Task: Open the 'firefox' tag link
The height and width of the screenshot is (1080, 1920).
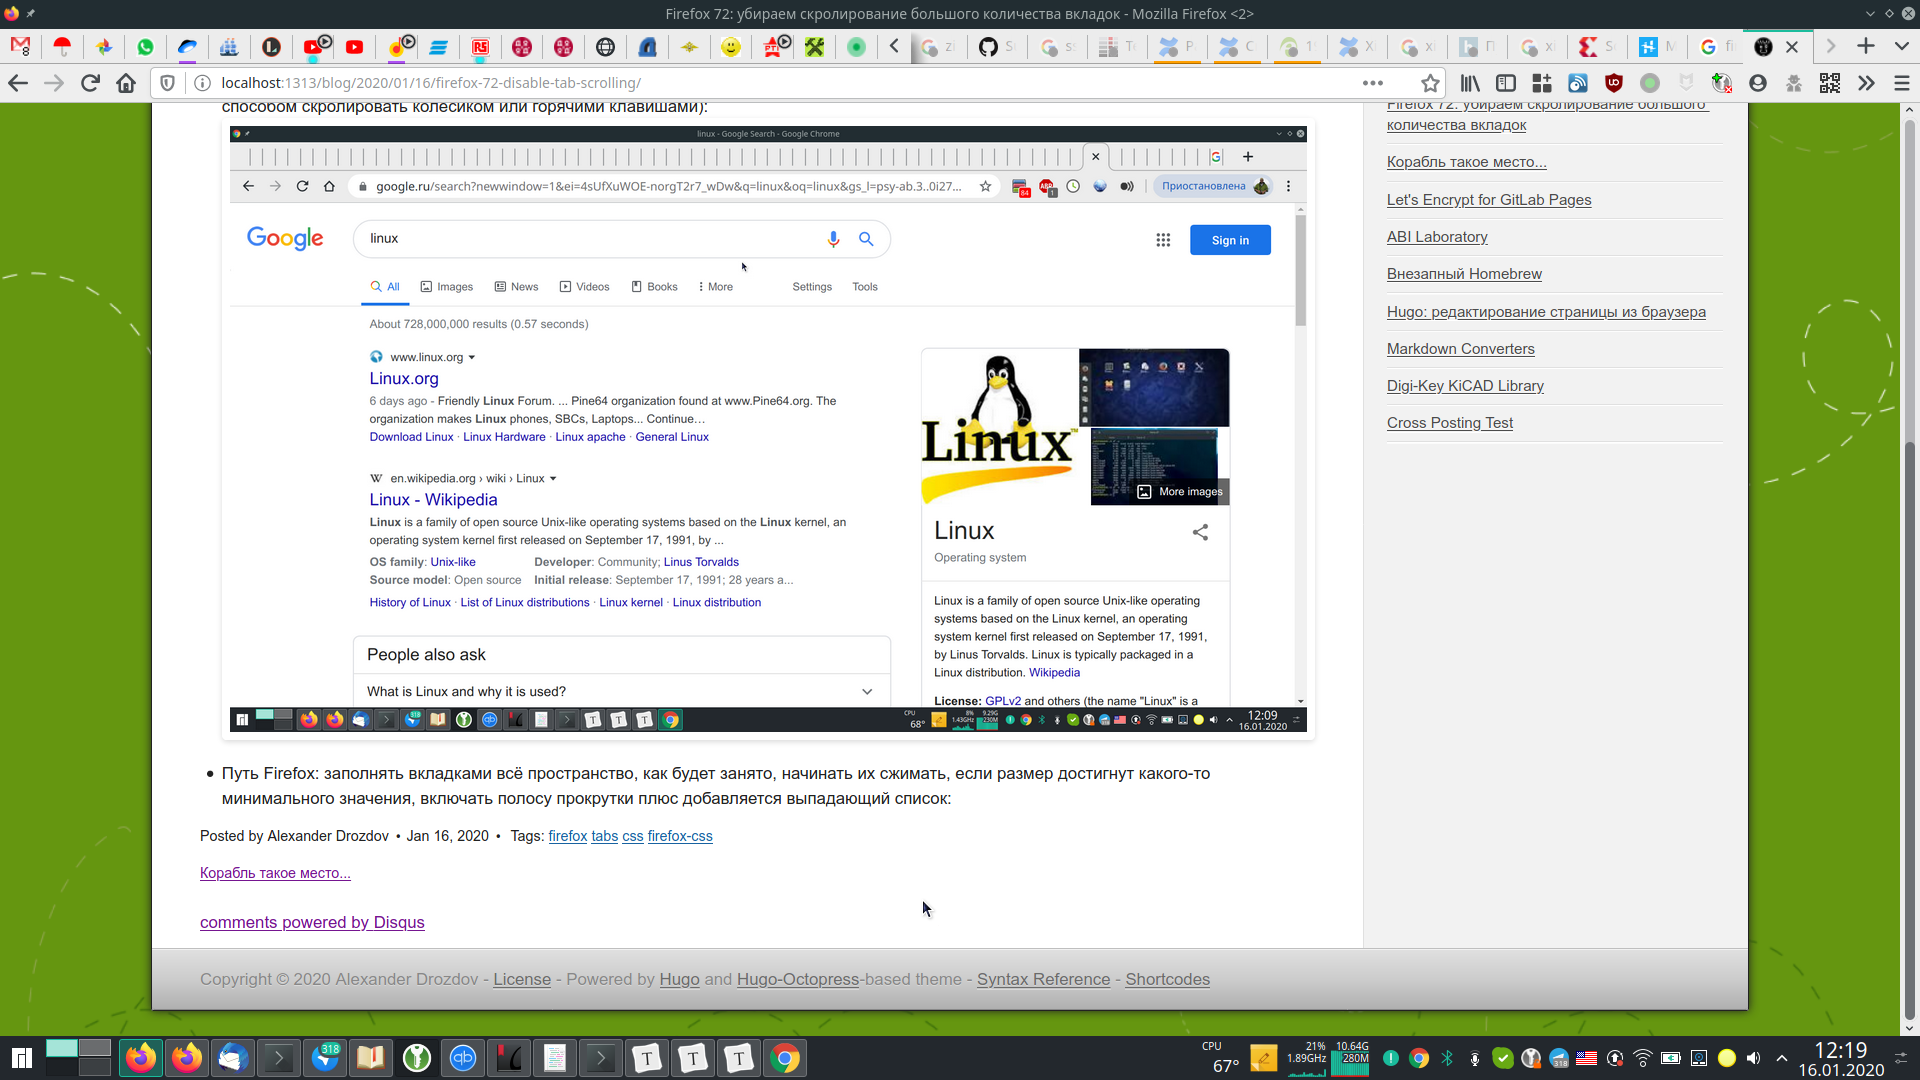Action: coord(567,836)
